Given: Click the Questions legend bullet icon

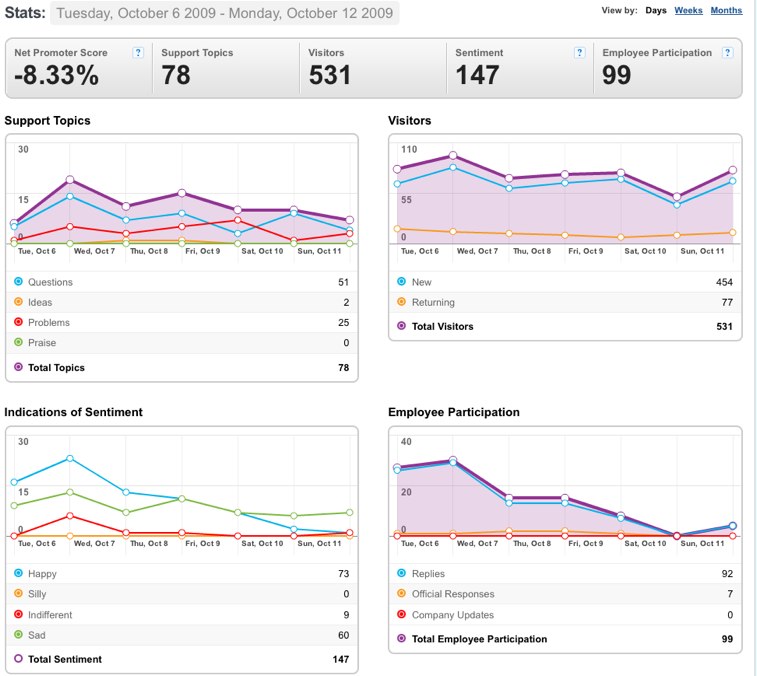Looking at the screenshot, I should (18, 282).
